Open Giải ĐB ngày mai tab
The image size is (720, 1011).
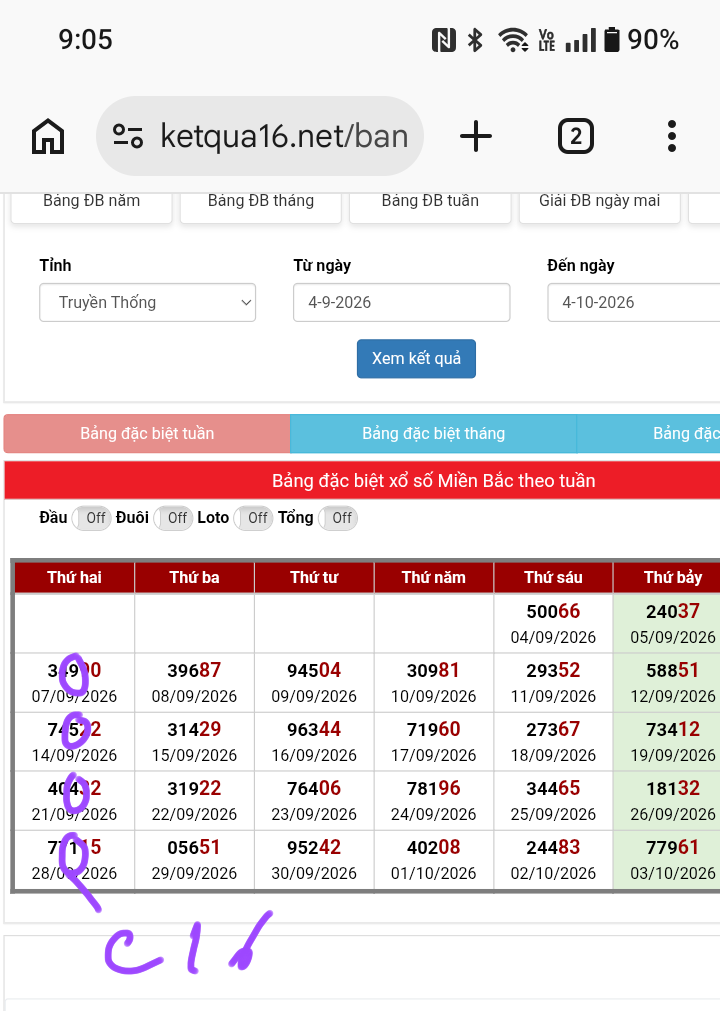pos(599,208)
